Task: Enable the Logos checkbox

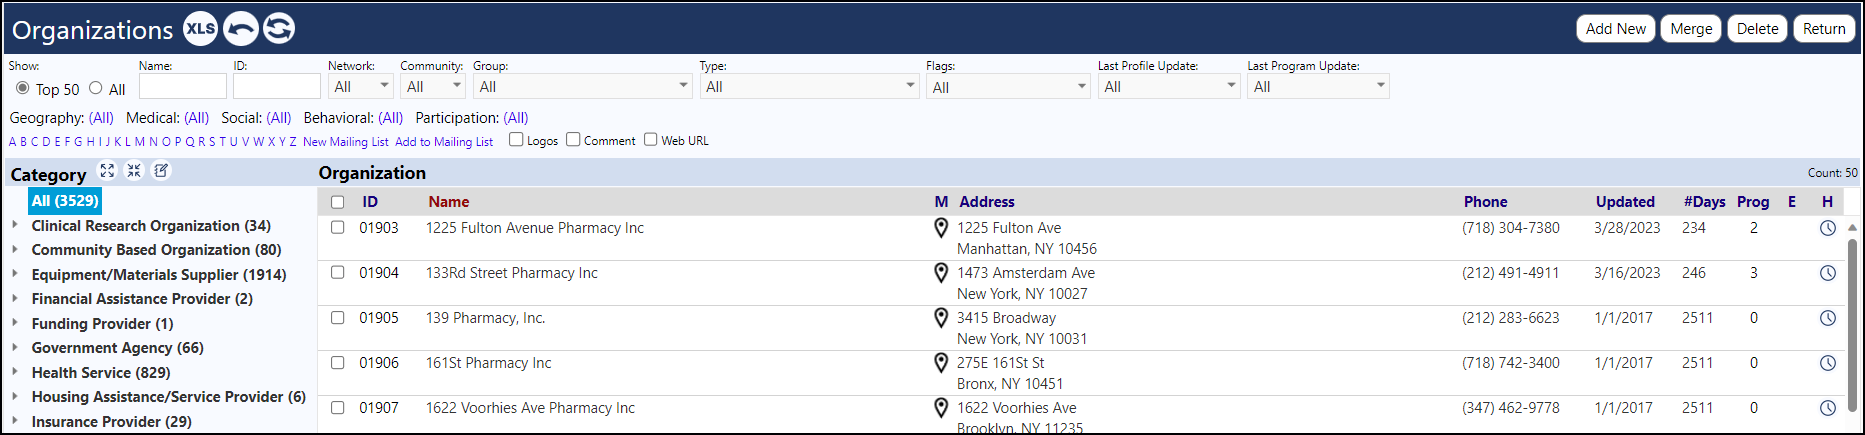Action: (x=516, y=139)
